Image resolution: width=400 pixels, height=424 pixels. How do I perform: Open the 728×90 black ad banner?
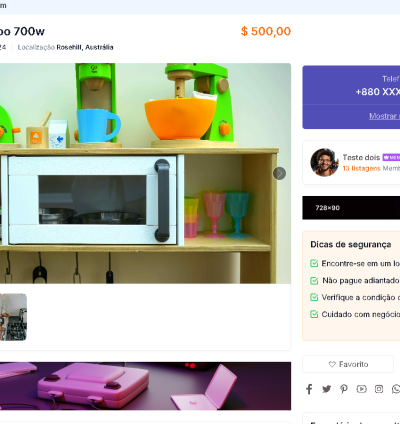tap(351, 208)
